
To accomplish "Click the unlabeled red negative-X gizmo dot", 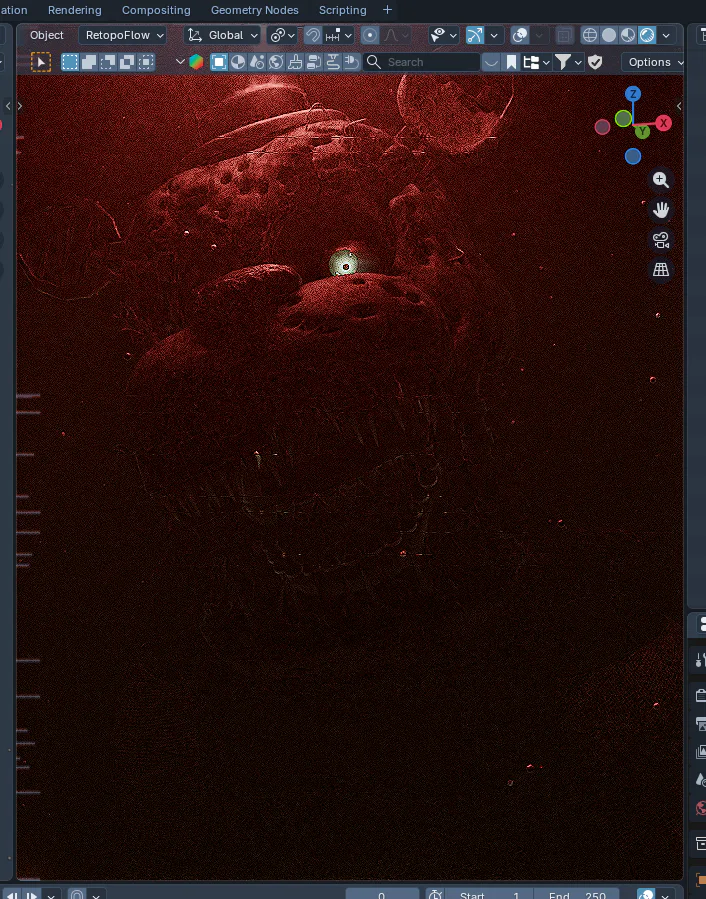I will click(602, 127).
